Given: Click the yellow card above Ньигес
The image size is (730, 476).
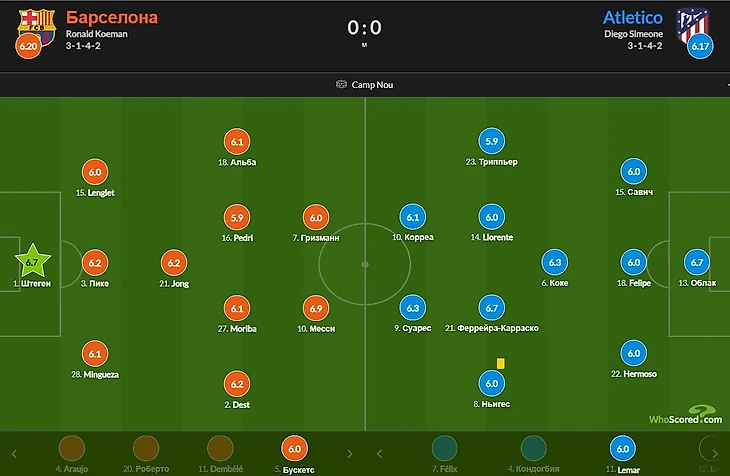Looking at the screenshot, I should (499, 364).
